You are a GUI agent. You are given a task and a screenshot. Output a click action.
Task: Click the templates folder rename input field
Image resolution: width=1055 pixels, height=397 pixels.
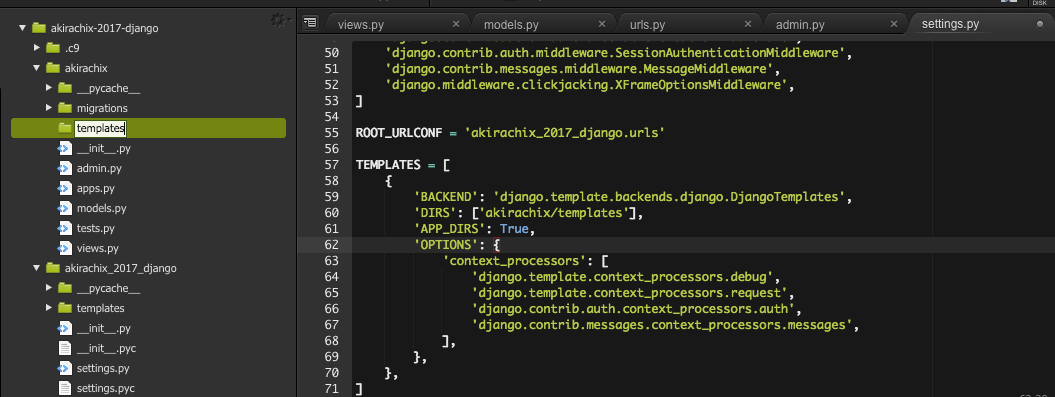100,128
